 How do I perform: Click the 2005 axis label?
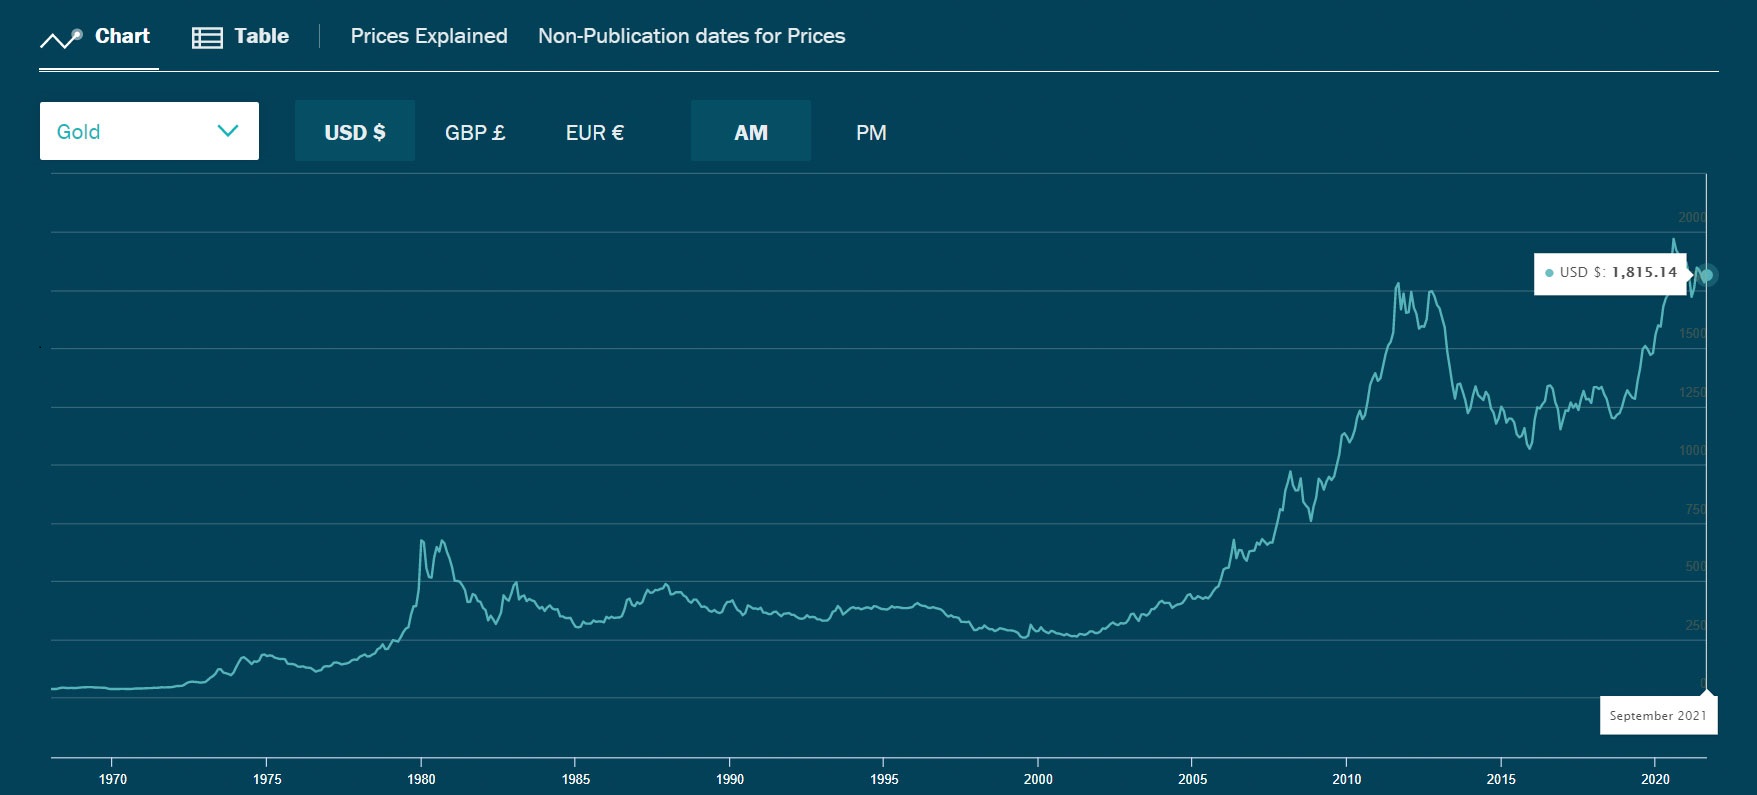(x=1192, y=779)
